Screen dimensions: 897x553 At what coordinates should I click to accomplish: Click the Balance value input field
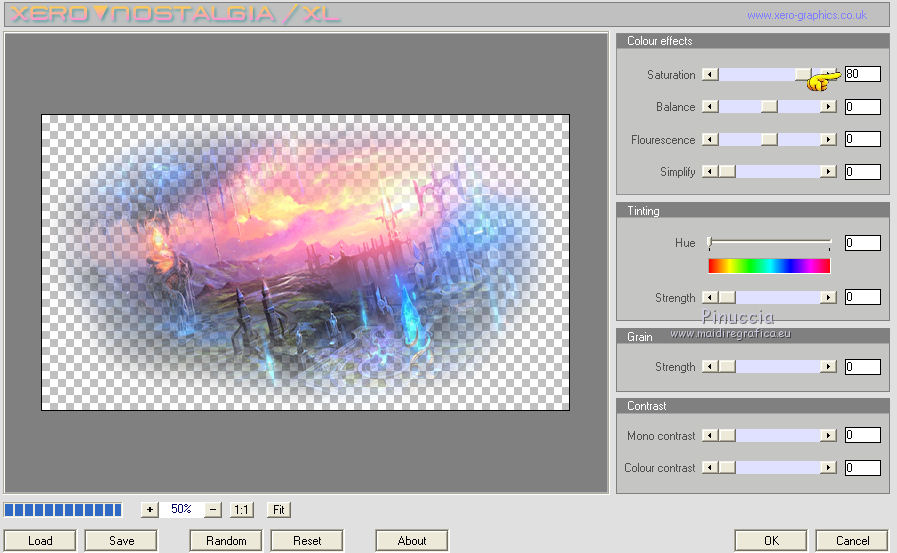click(863, 107)
